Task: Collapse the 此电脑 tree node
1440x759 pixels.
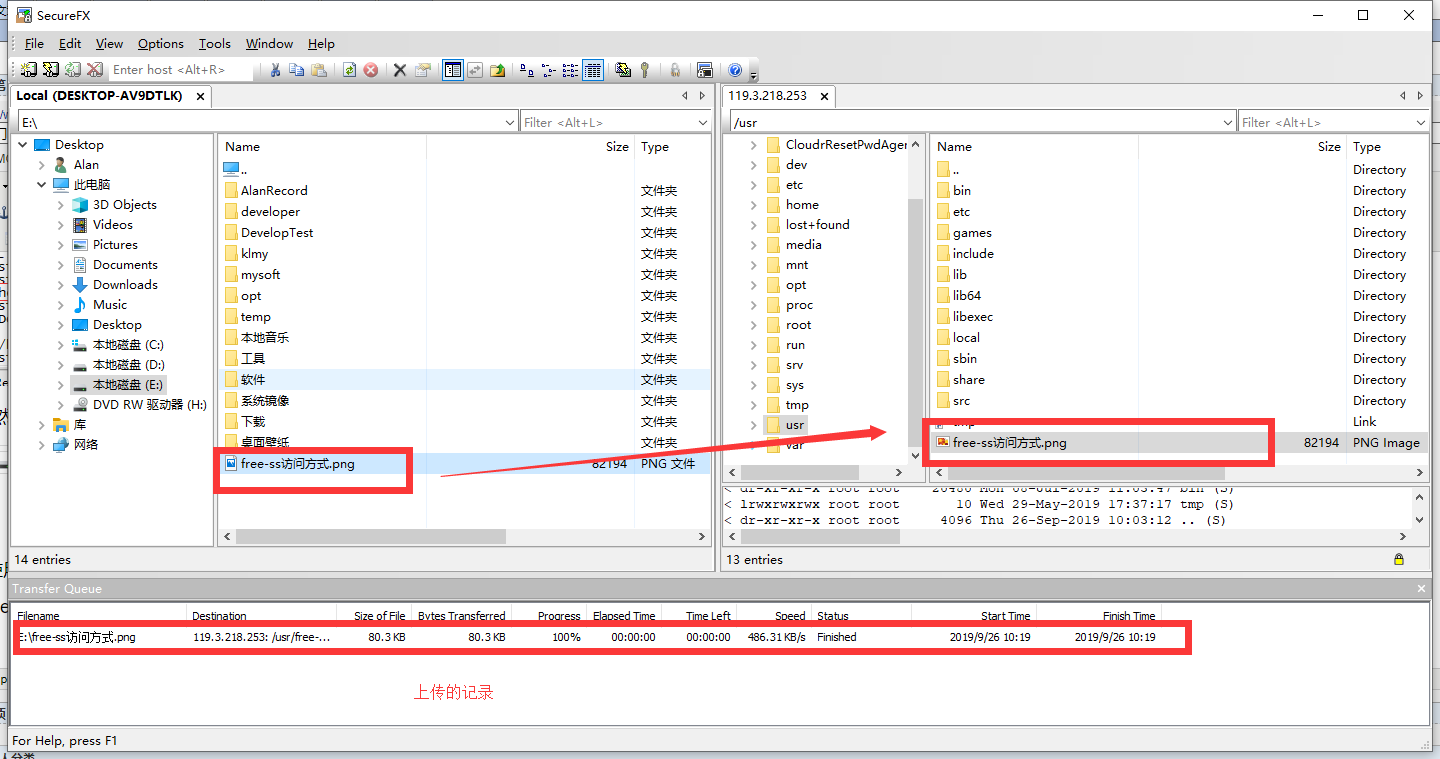Action: 42,185
